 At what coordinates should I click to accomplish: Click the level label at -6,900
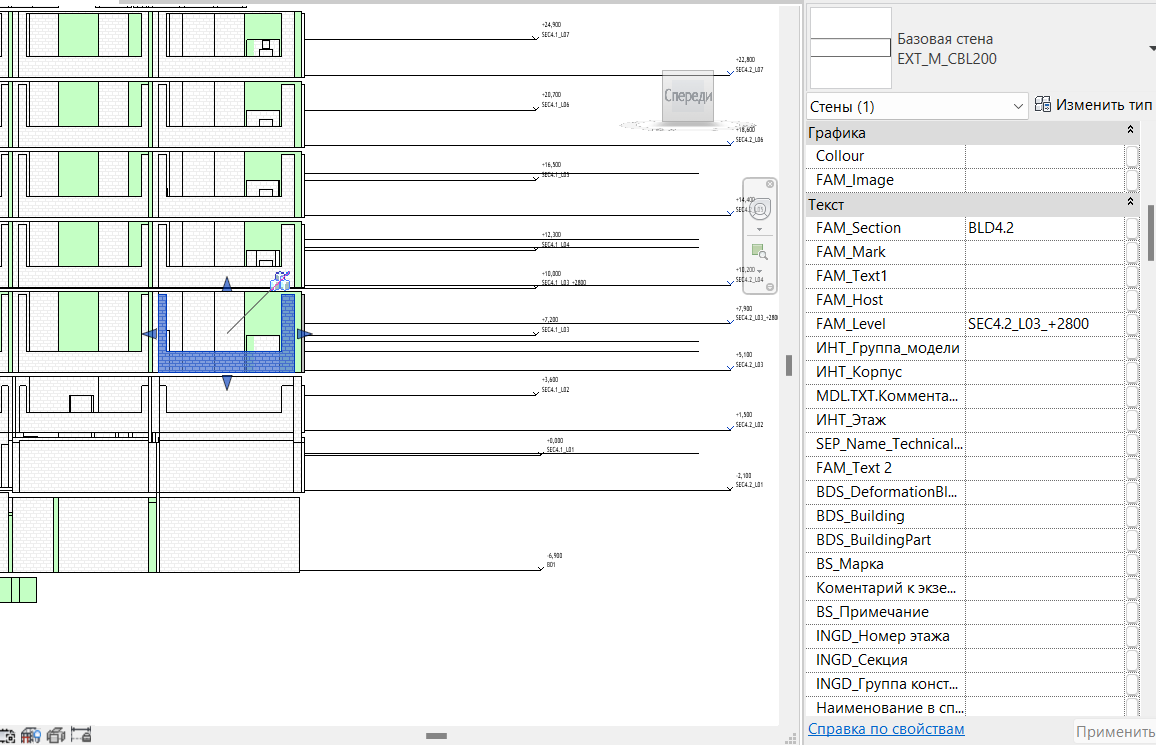pyautogui.click(x=551, y=565)
